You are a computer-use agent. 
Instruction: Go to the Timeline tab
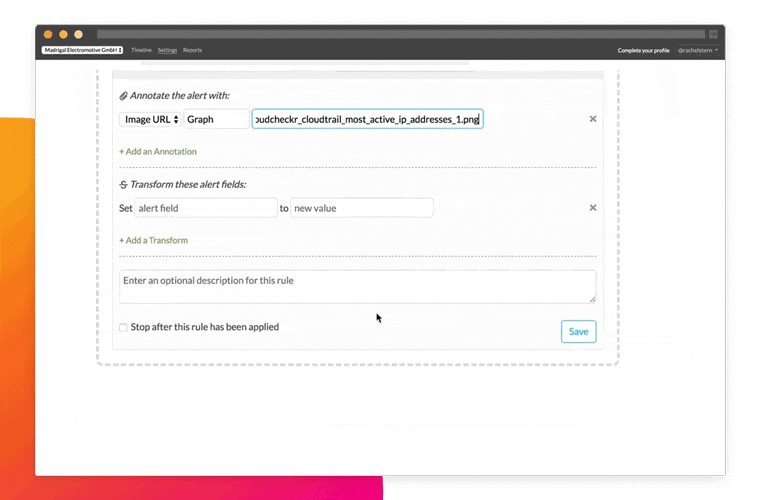coord(141,50)
